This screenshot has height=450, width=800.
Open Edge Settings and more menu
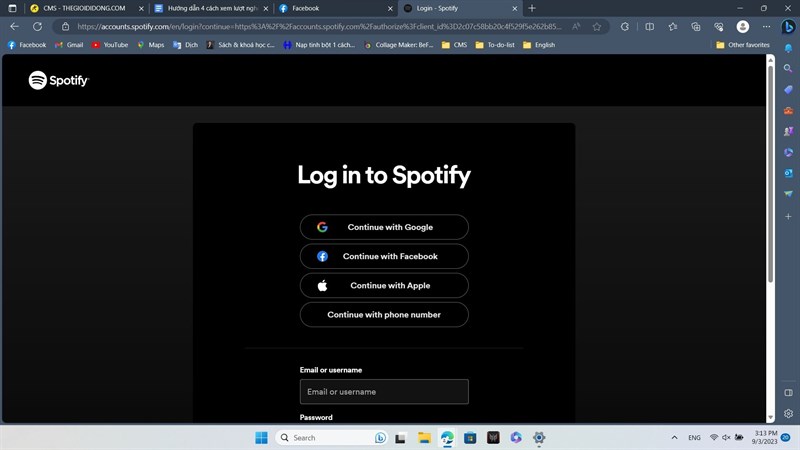click(x=766, y=27)
